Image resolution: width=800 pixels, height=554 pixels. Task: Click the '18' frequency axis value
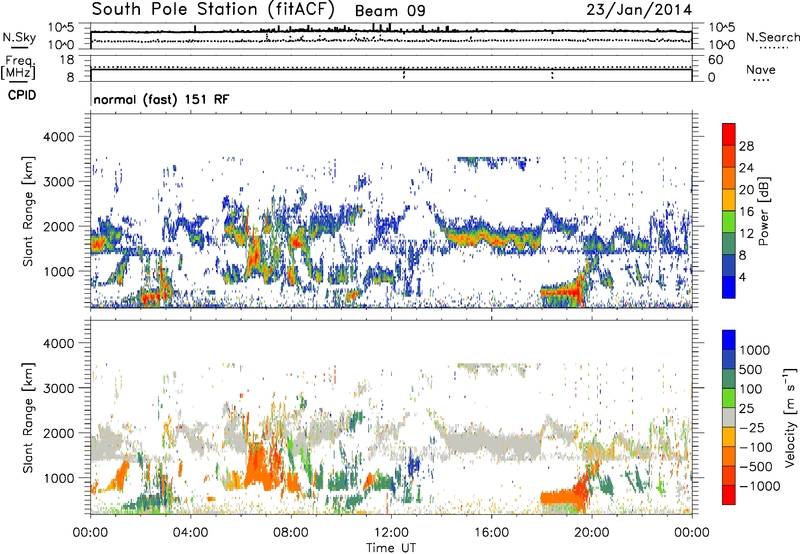[67, 60]
